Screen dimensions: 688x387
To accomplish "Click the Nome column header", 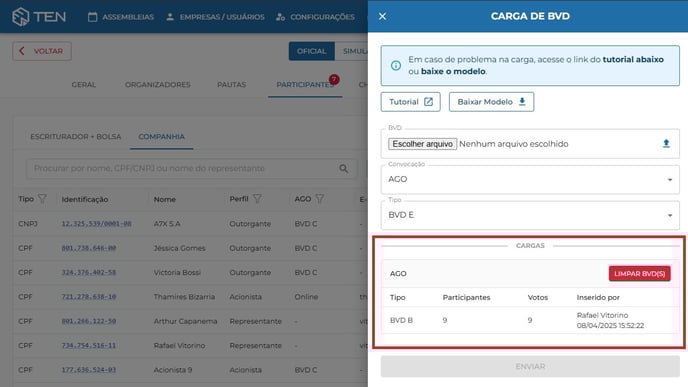I will 165,199.
